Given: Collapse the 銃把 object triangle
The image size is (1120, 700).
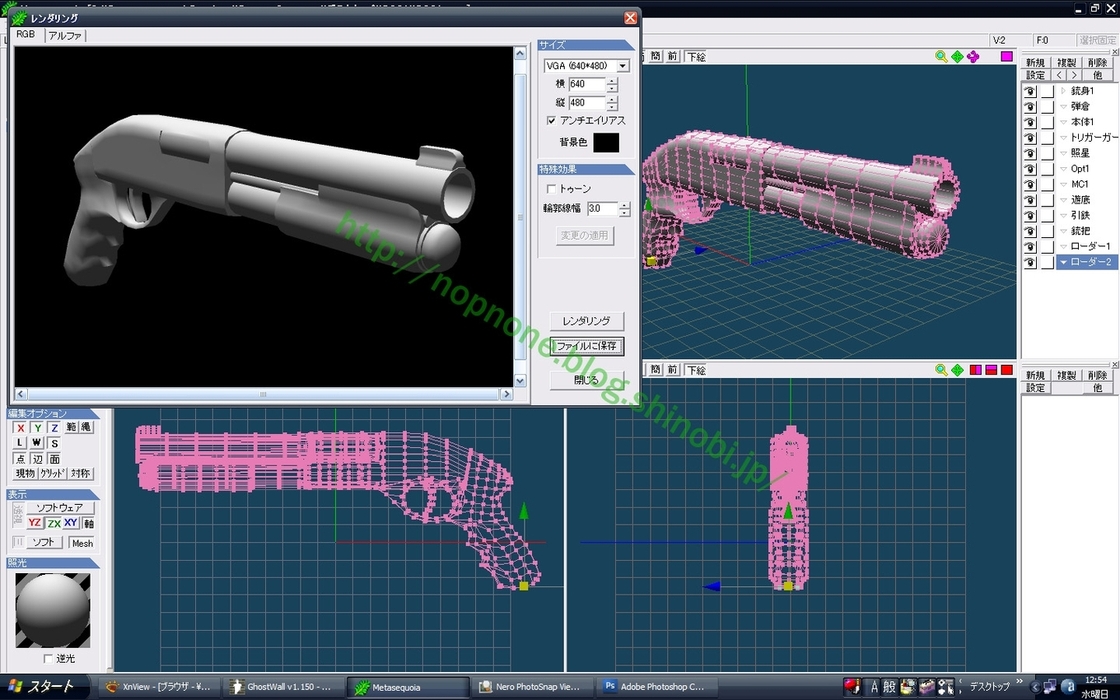Looking at the screenshot, I should tap(1063, 231).
